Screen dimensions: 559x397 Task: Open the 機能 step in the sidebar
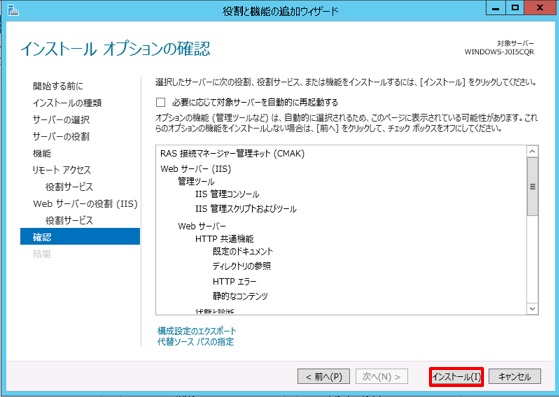coord(42,153)
